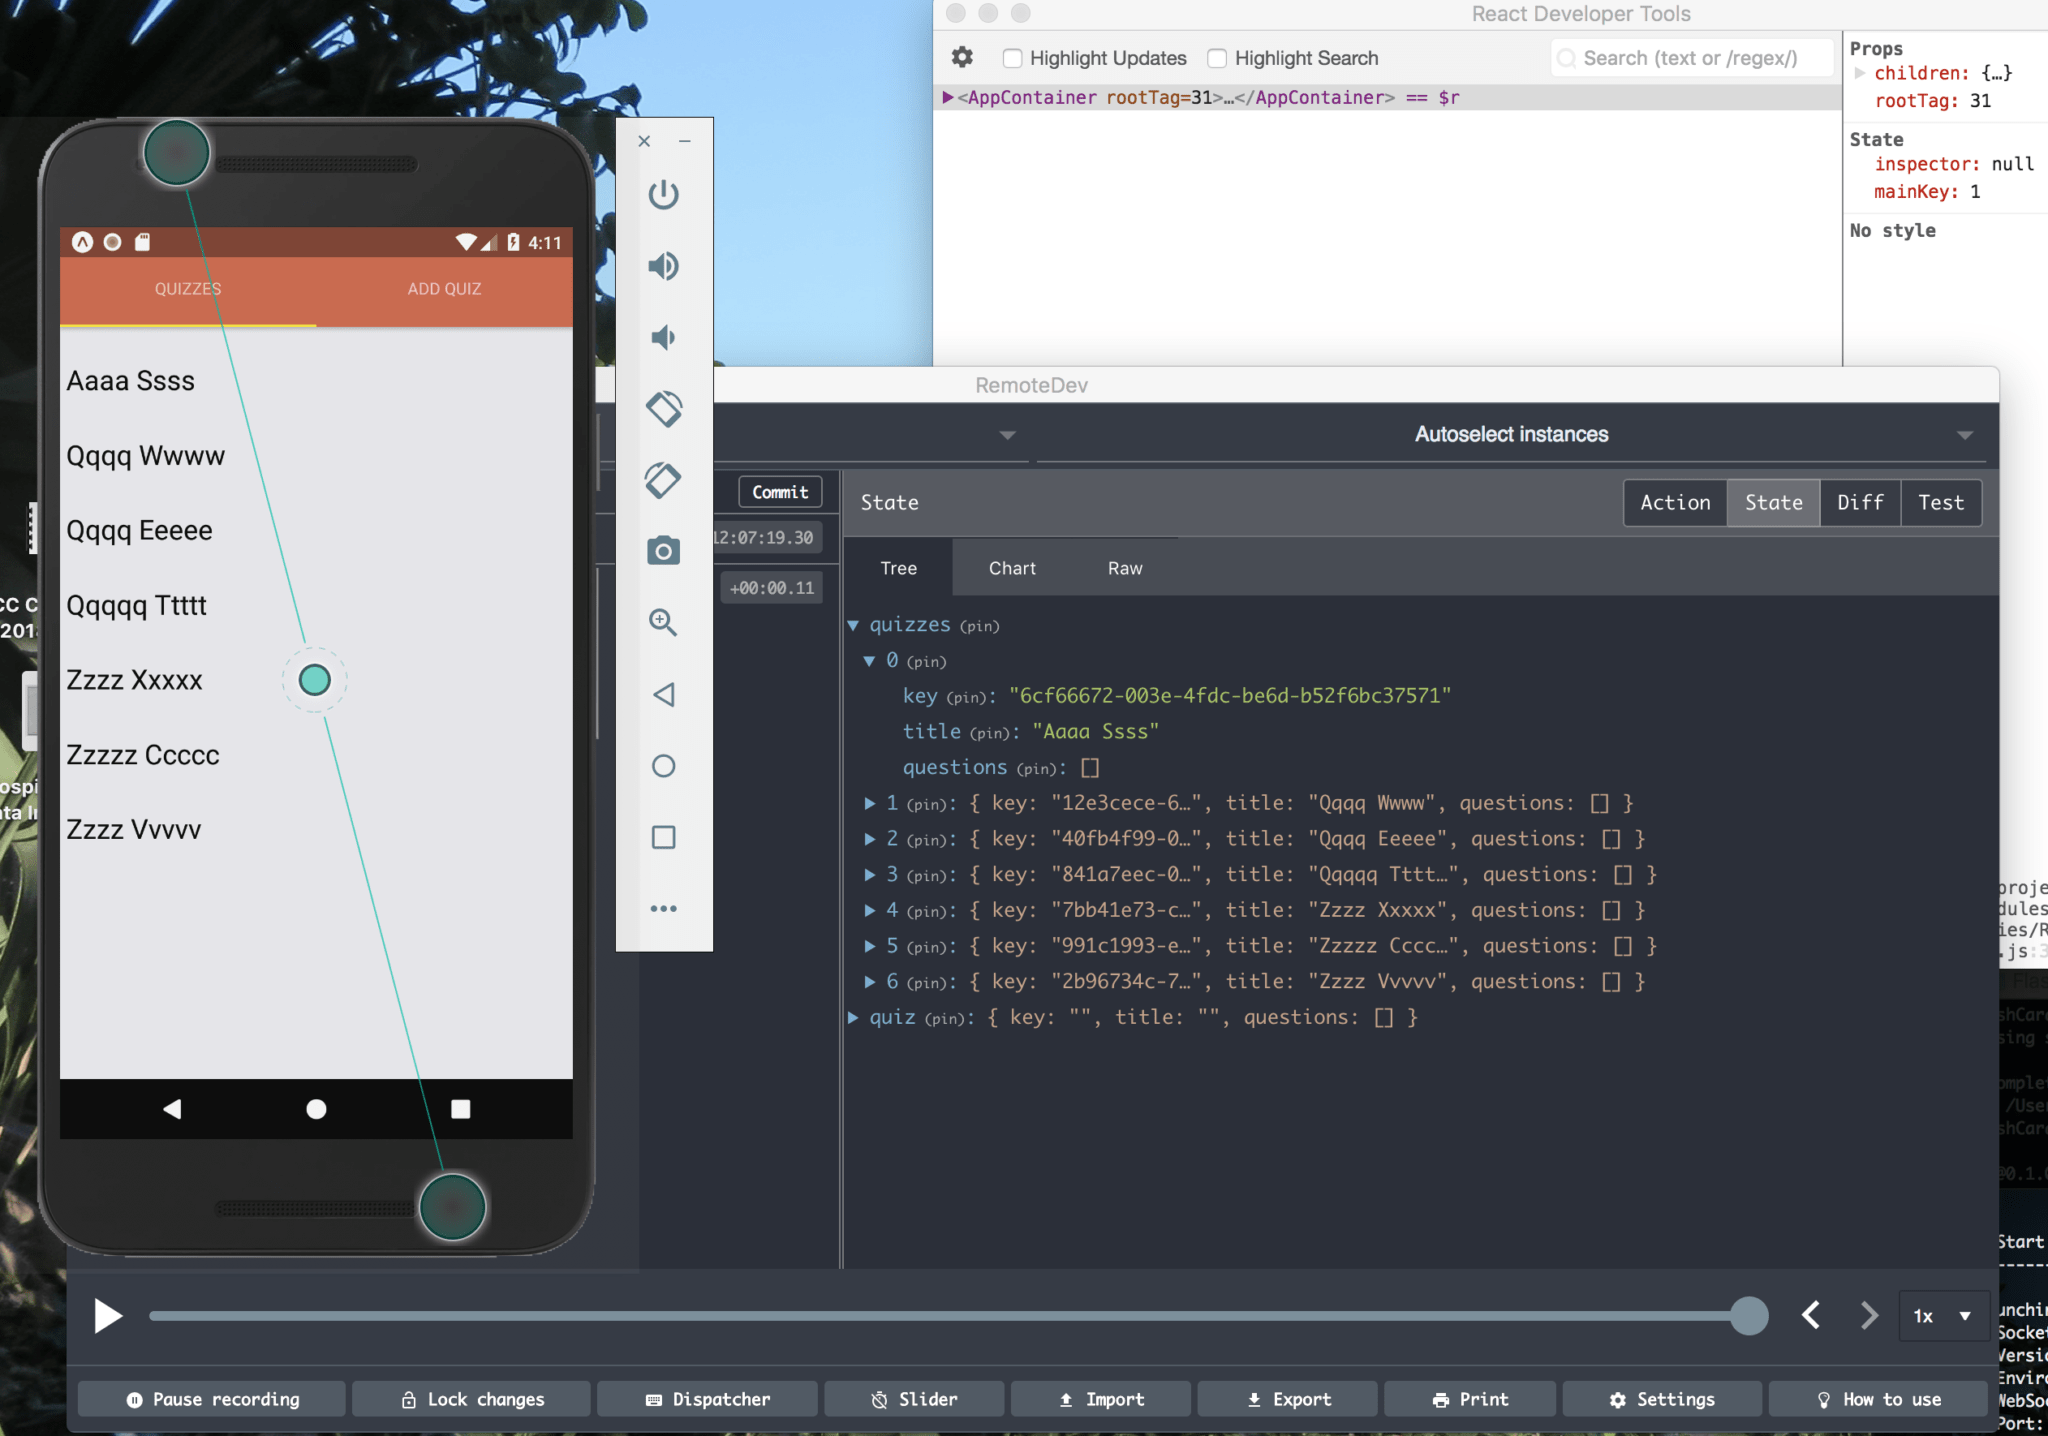Select the State tab button
Image resolution: width=2048 pixels, height=1436 pixels.
(x=1773, y=502)
